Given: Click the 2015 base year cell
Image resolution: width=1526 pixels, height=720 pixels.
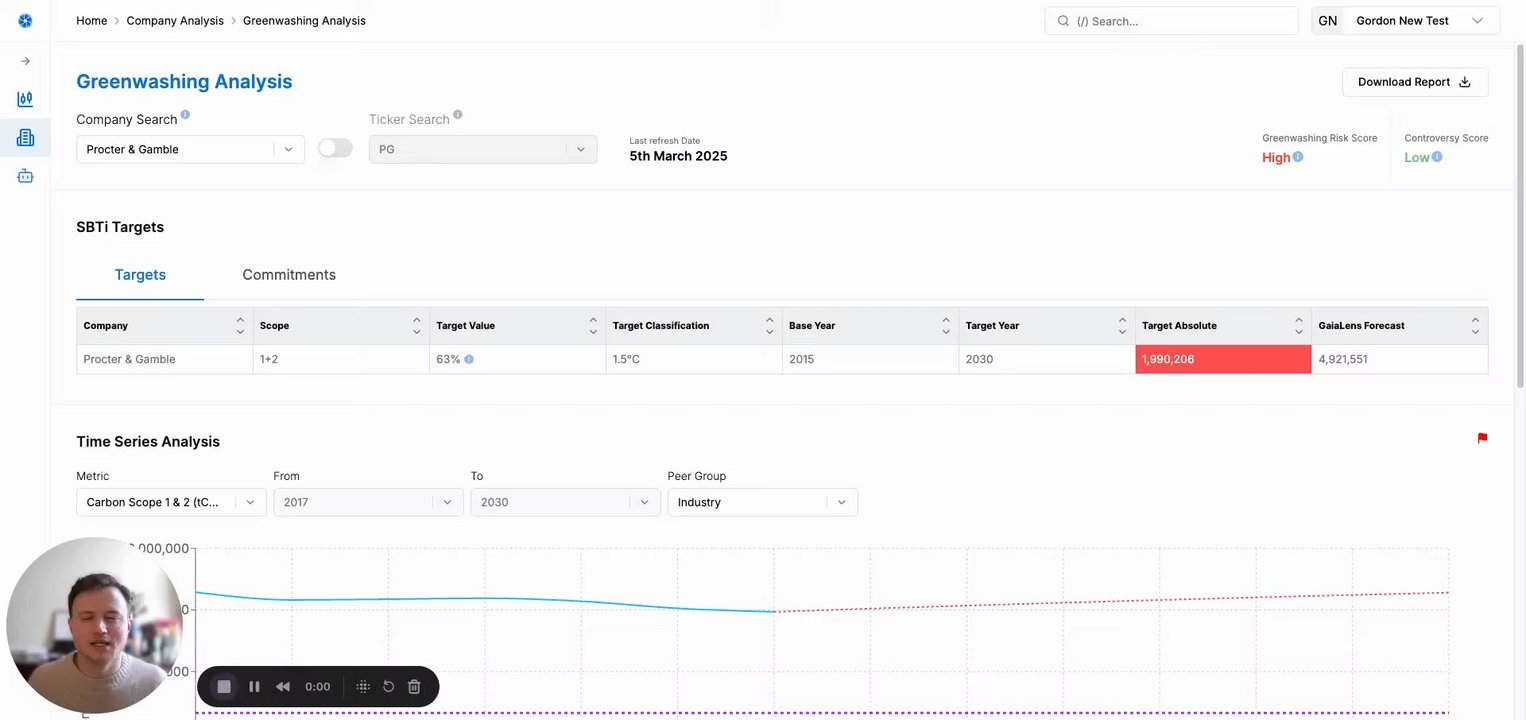Looking at the screenshot, I should (x=870, y=359).
